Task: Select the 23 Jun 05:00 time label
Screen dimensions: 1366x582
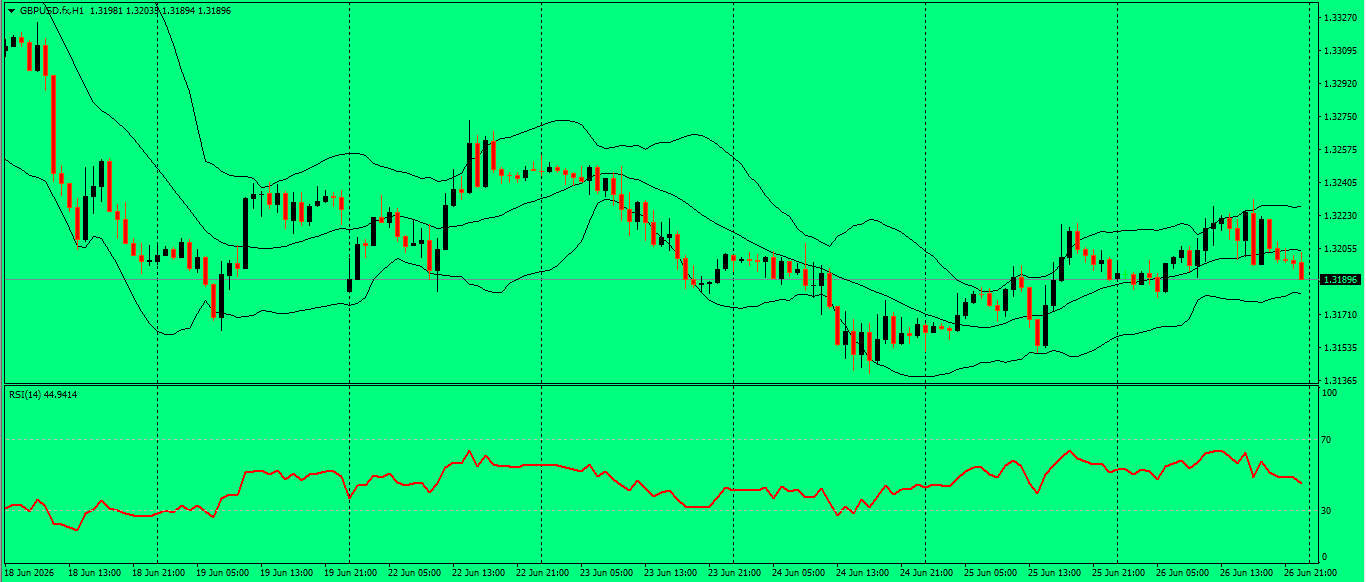Action: point(606,573)
